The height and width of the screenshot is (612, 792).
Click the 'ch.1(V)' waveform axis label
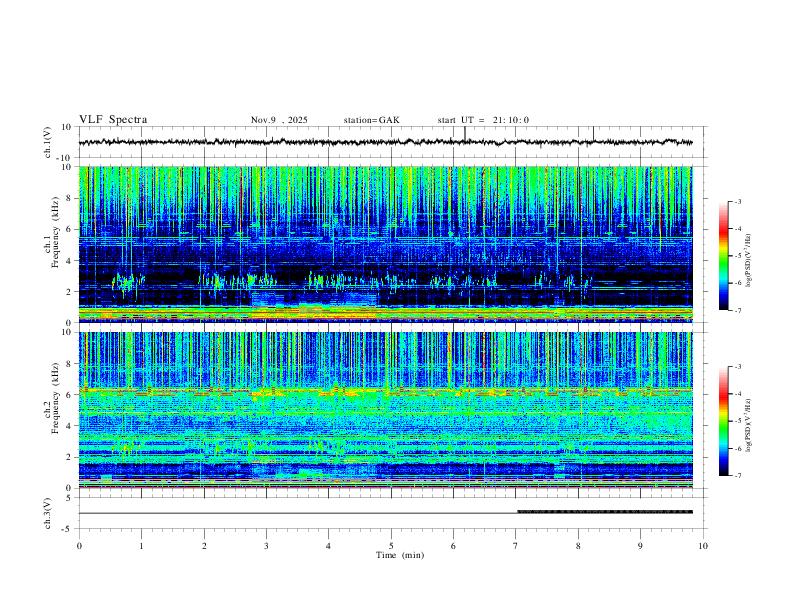click(48, 142)
